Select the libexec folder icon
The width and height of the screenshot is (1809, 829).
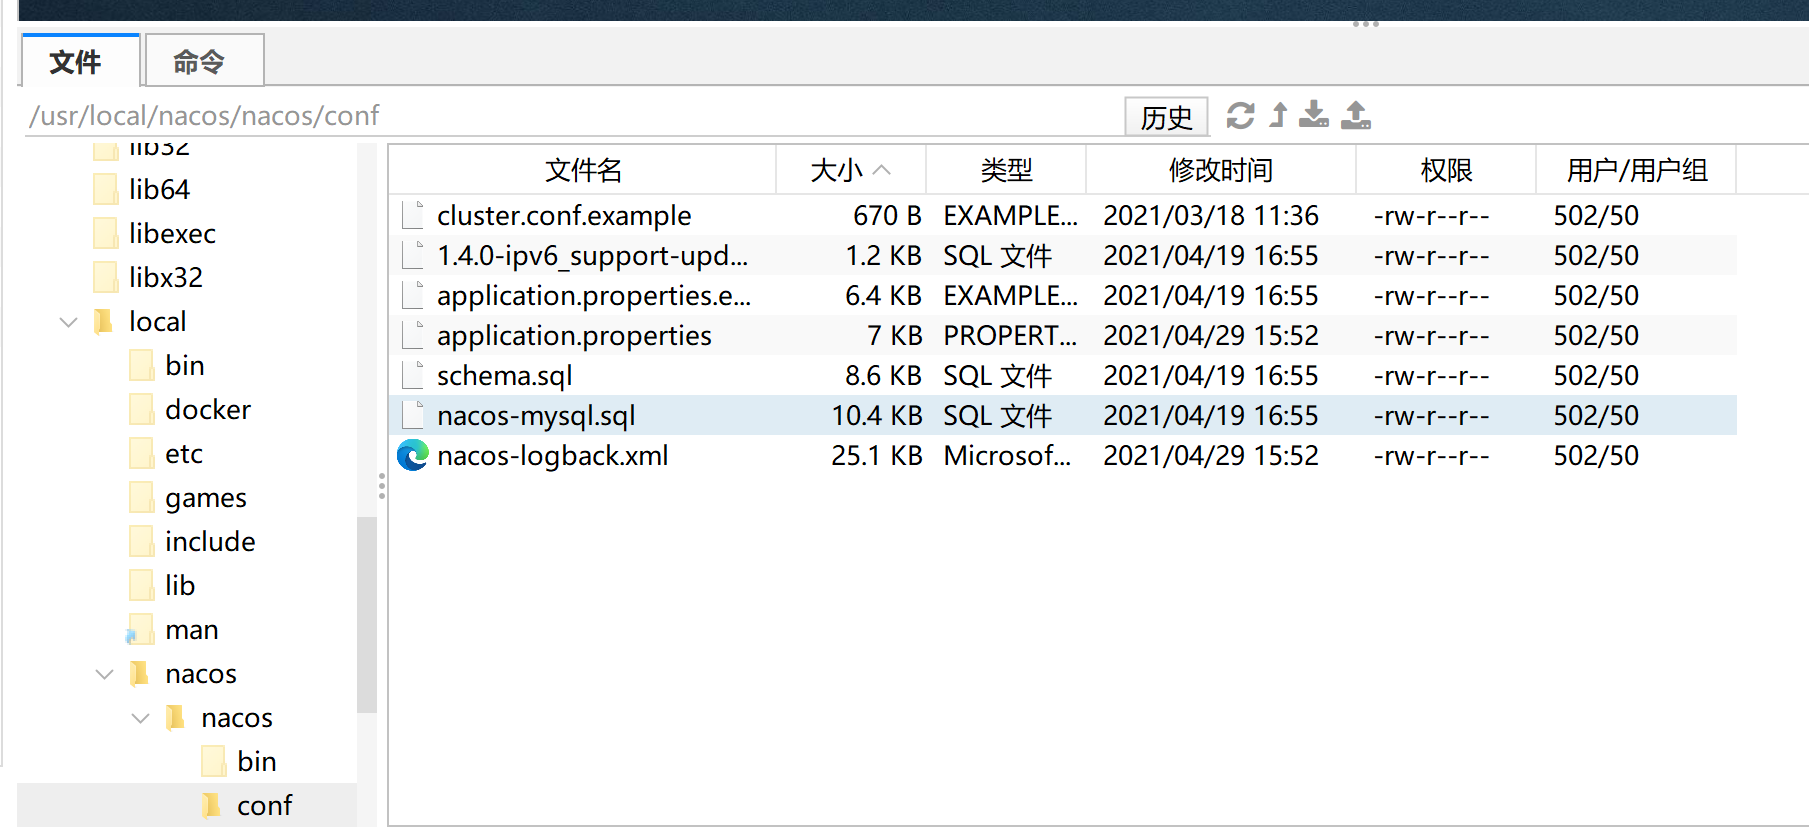pos(105,234)
